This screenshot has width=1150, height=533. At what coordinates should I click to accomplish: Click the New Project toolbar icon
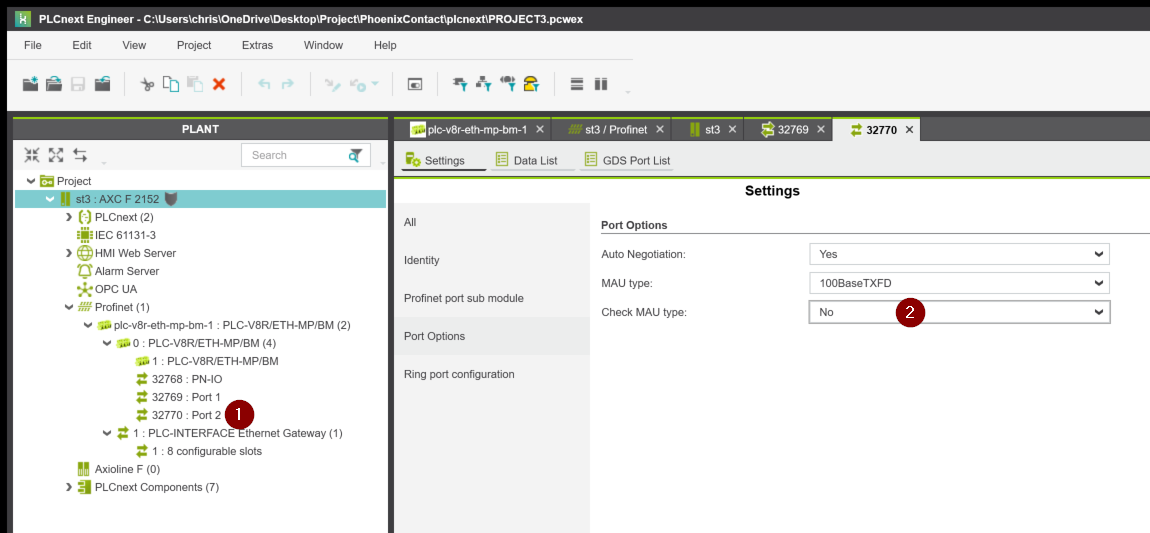tap(30, 85)
